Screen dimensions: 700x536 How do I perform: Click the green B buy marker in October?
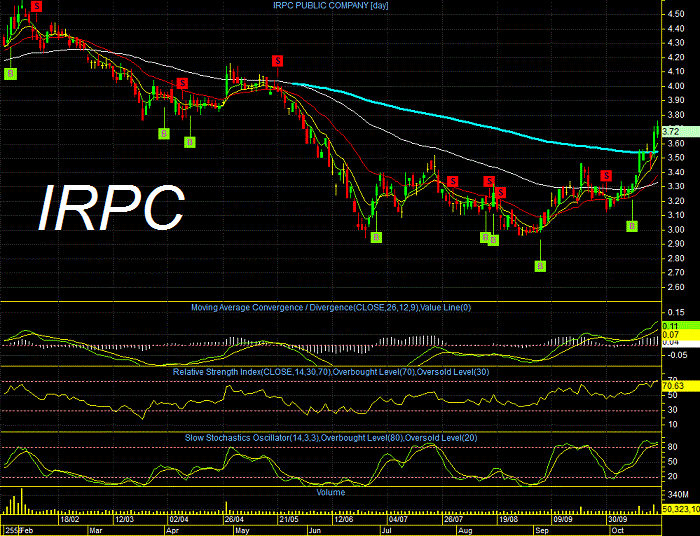(632, 227)
